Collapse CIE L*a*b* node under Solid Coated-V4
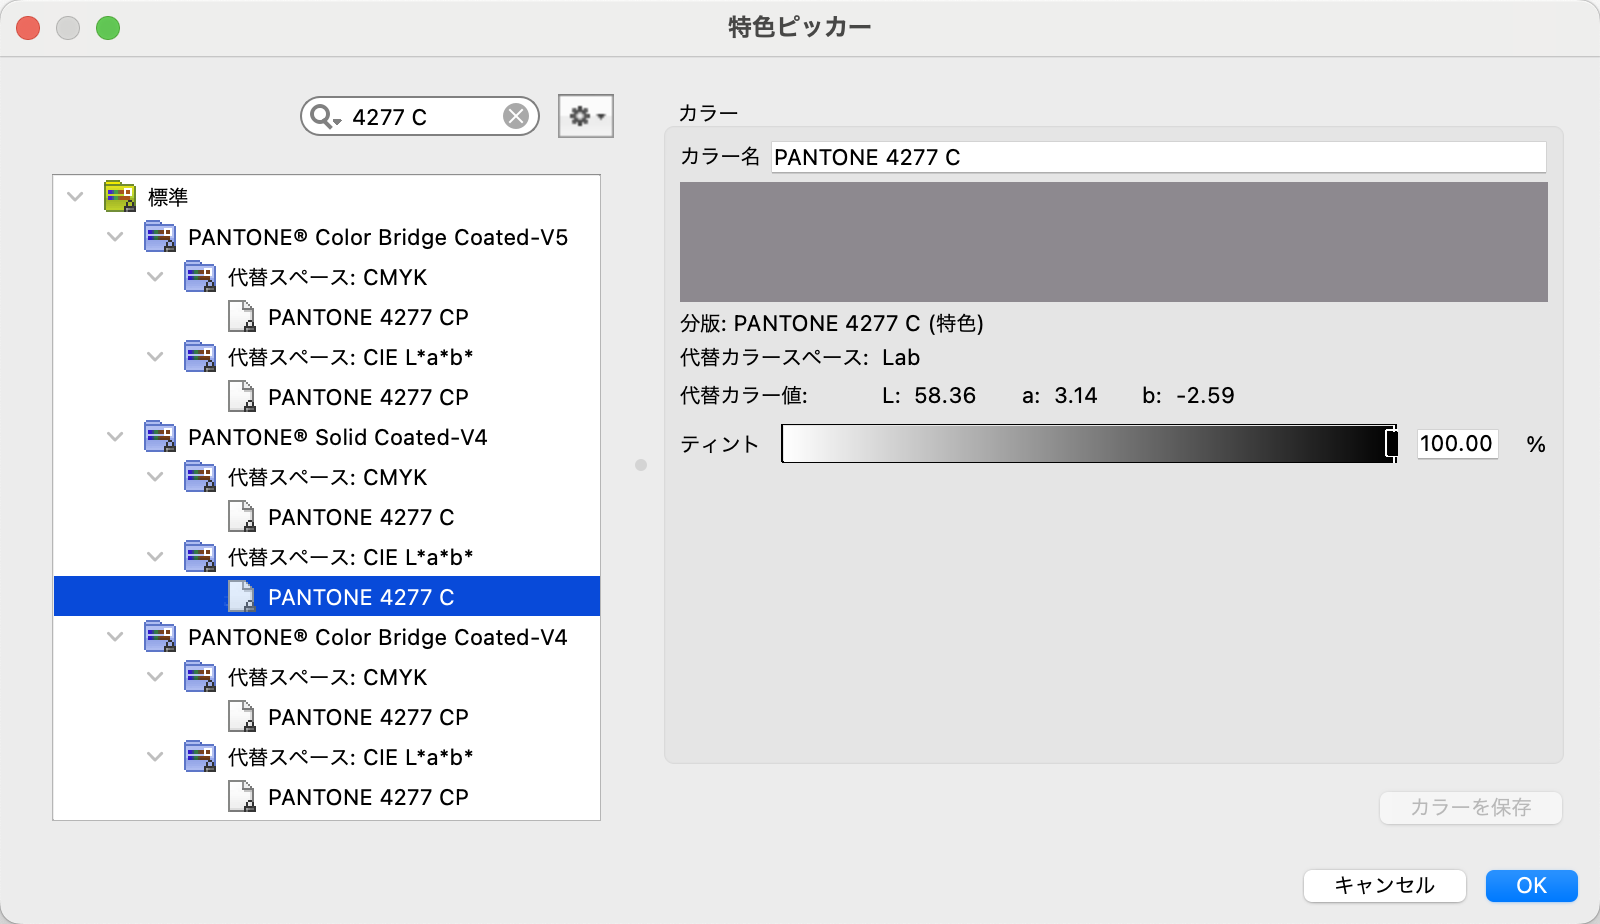Screen dimensions: 1600x924 (x=155, y=557)
